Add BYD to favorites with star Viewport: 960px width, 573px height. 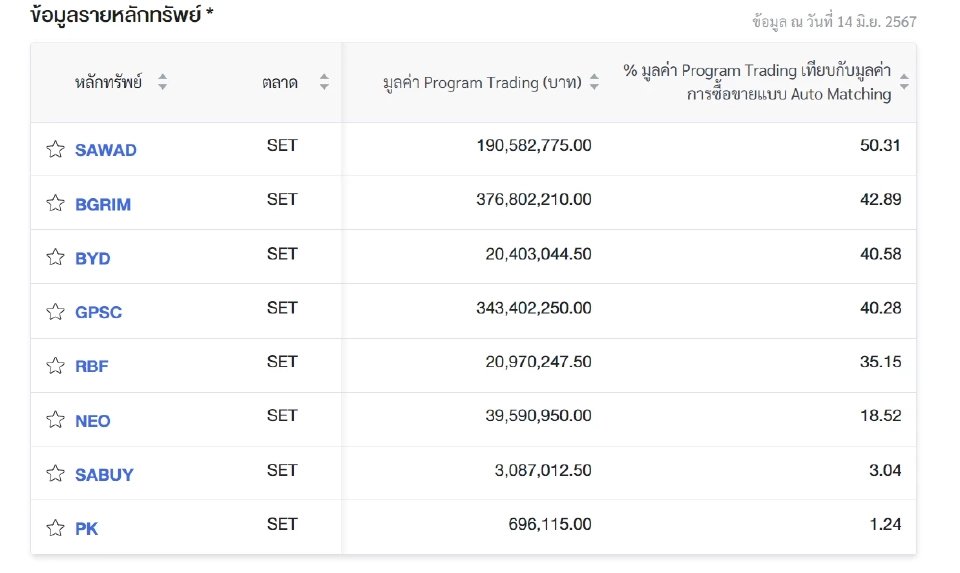(55, 257)
